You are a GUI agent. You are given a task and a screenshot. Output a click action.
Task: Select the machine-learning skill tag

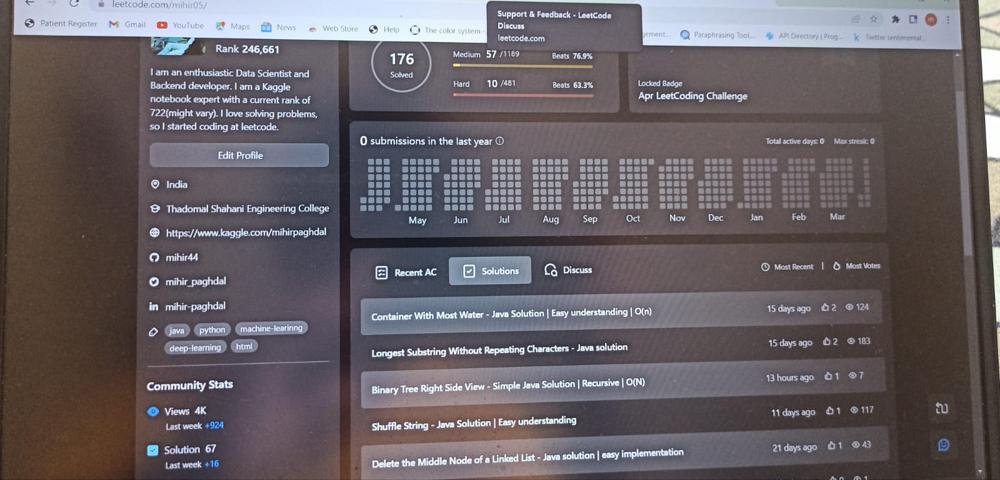point(271,328)
